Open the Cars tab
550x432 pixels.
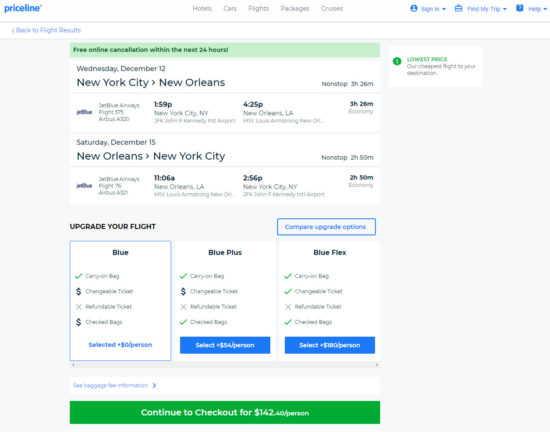[230, 8]
